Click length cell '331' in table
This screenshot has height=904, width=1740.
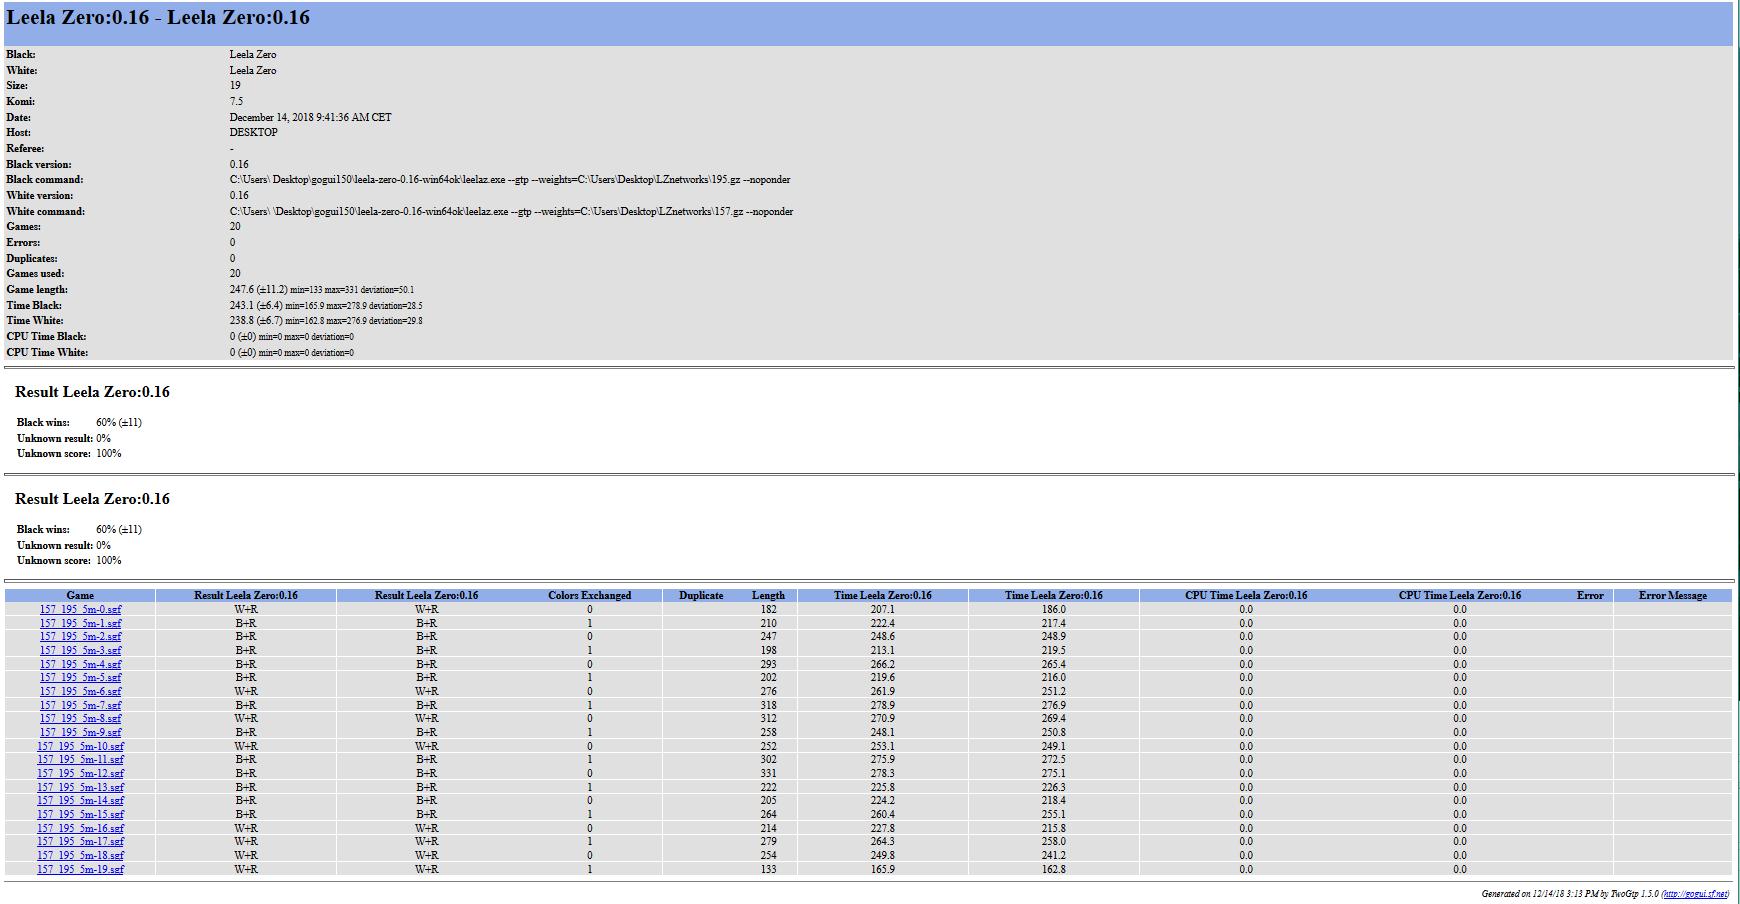[x=768, y=773]
